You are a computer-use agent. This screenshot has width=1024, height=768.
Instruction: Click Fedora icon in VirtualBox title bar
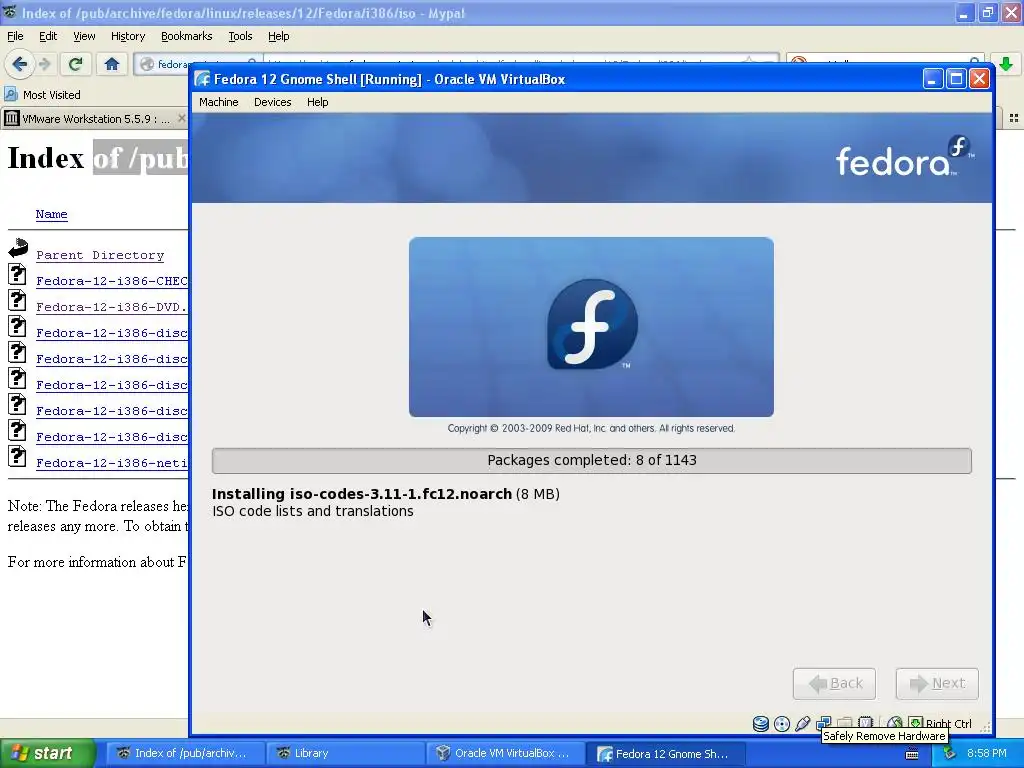[202, 79]
